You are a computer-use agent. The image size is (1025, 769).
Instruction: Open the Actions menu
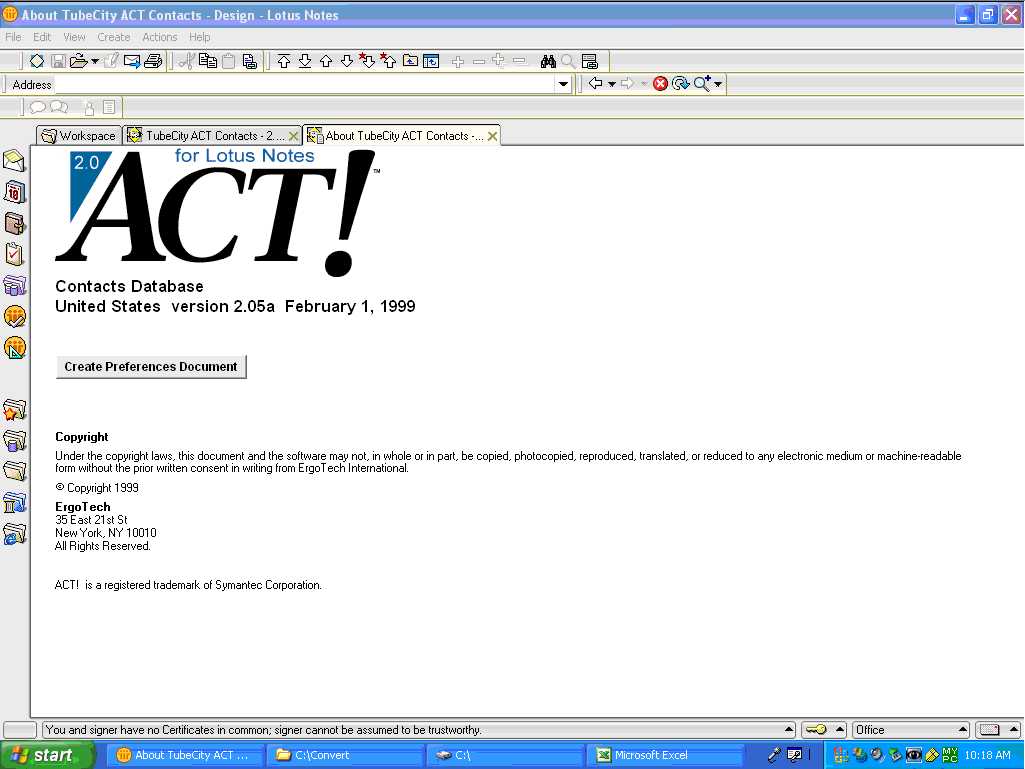pos(160,37)
